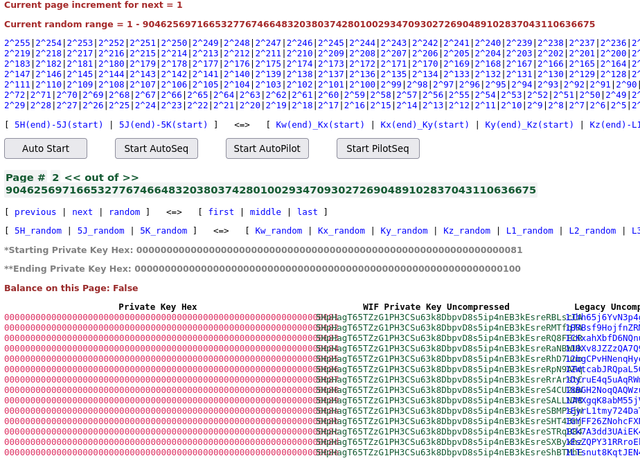Open the 5H(end)-5J(start) link
This screenshot has height=459, width=640.
click(59, 124)
